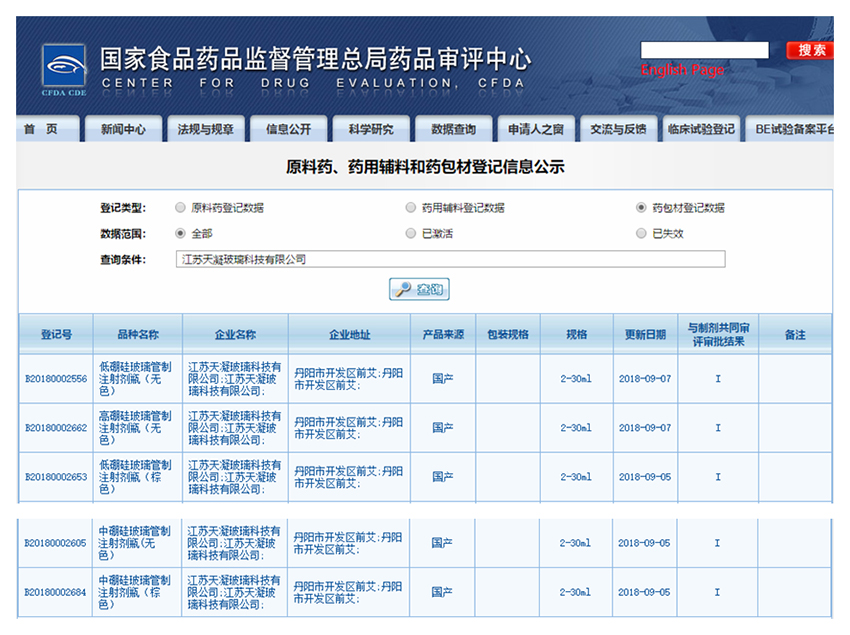Open 数据查询 navigation tab
The image size is (850, 635).
click(454, 130)
